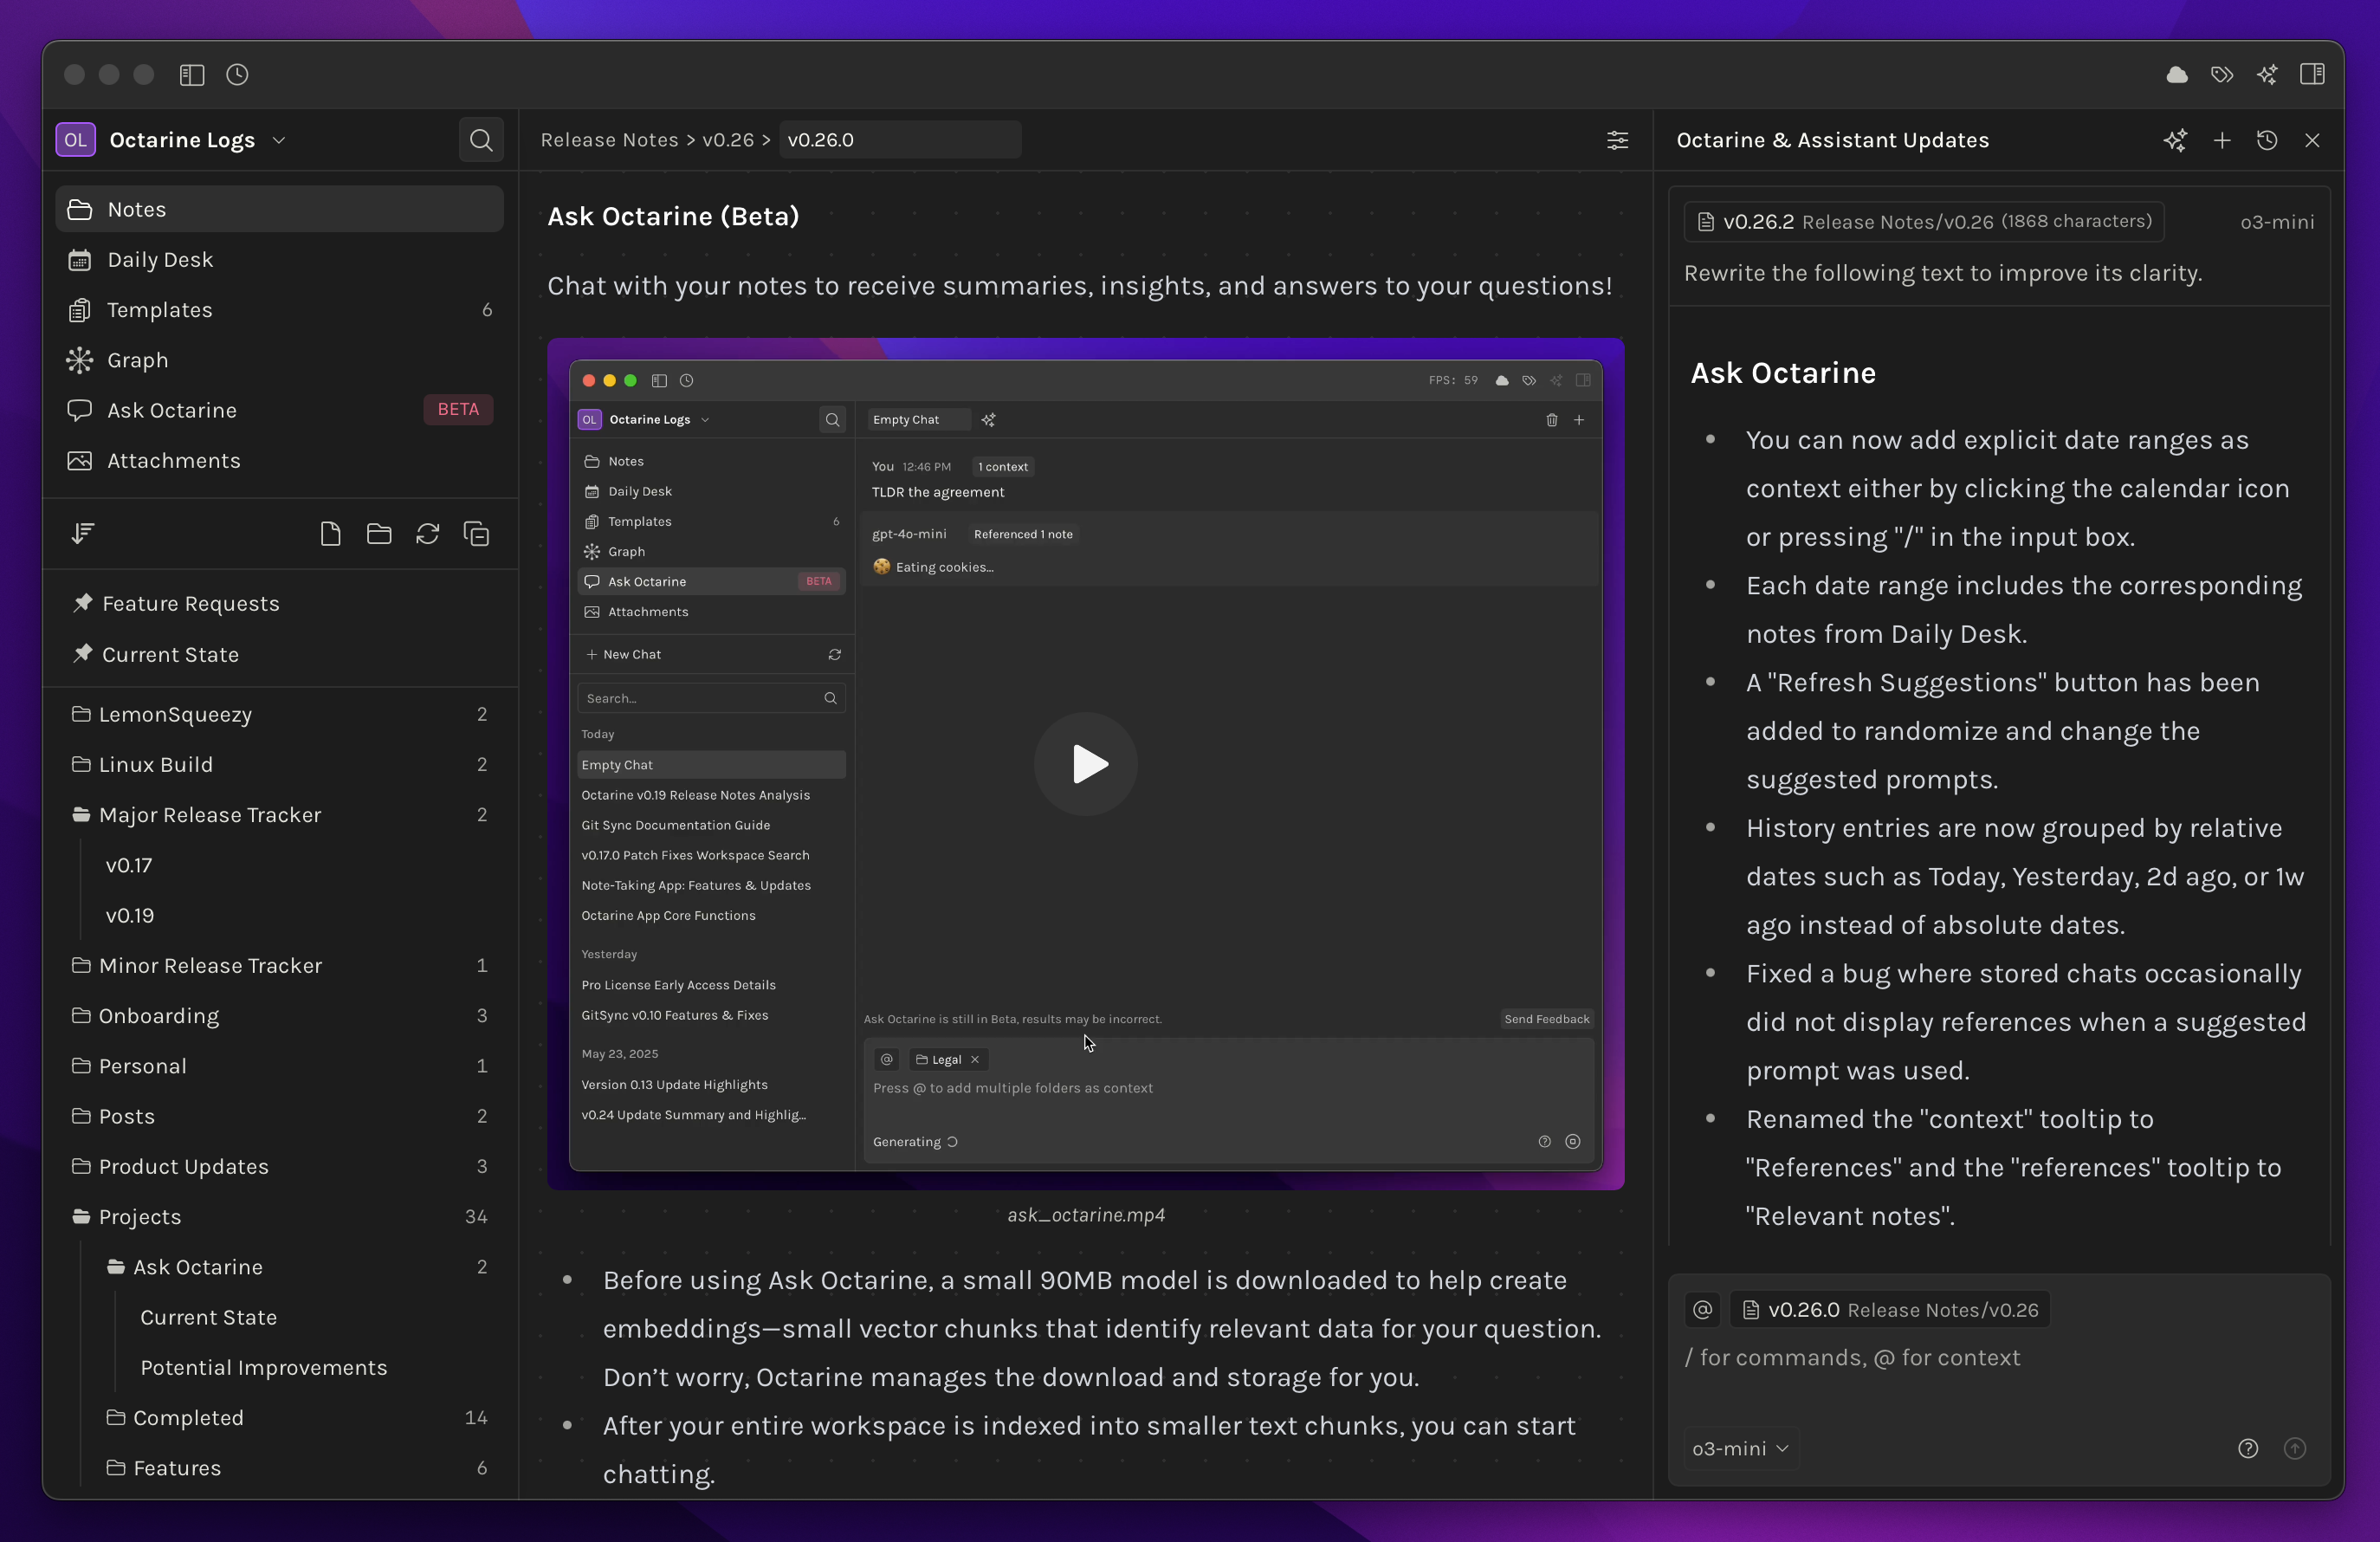Edit the v0.26.0 note title field

[x=900, y=140]
